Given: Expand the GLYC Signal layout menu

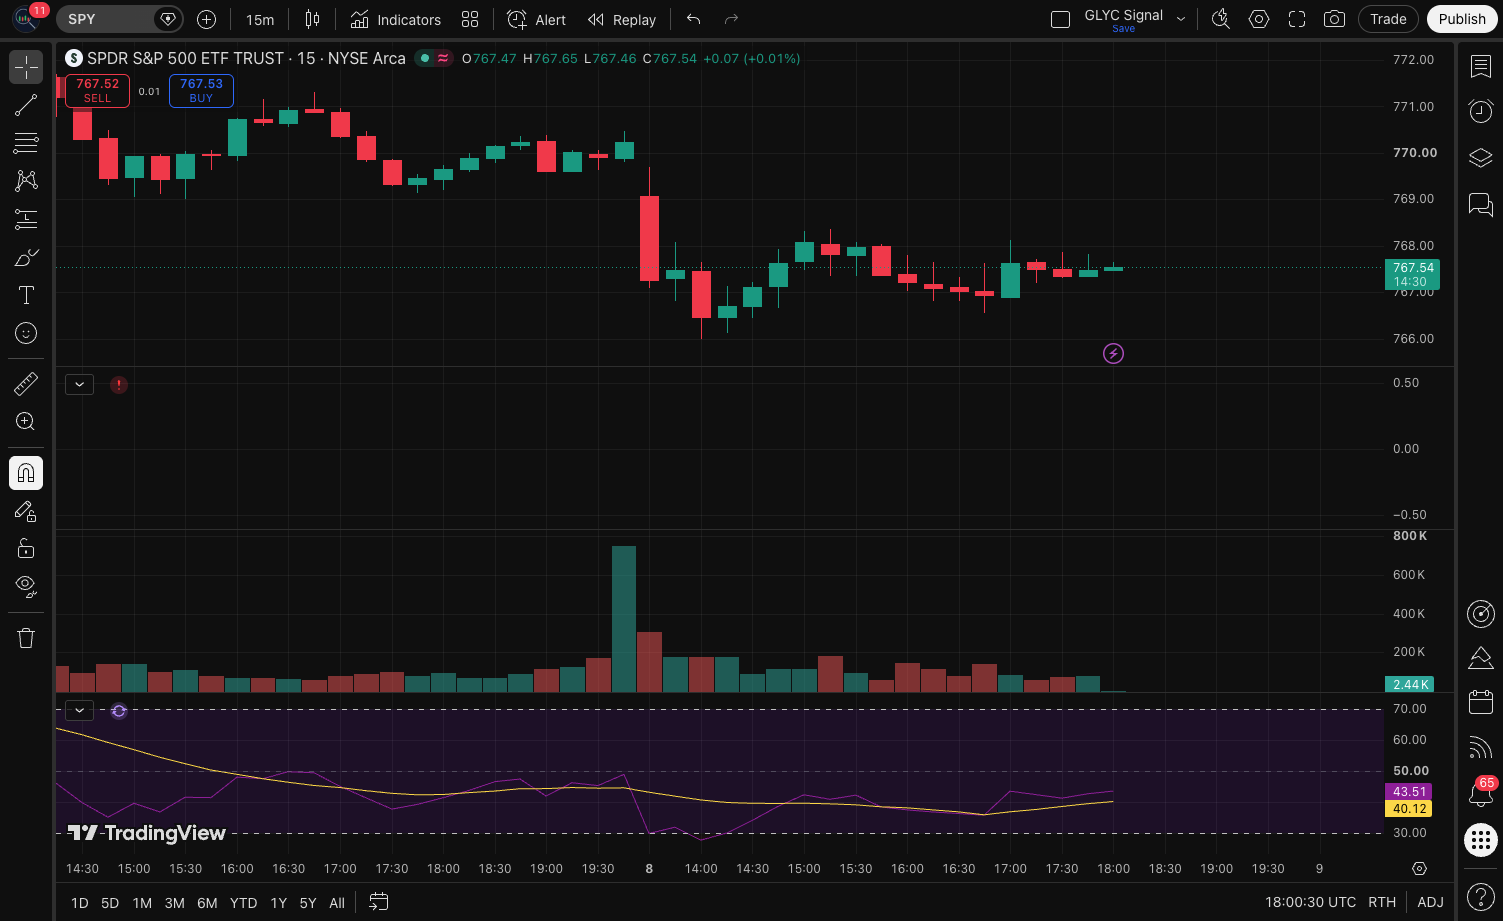Looking at the screenshot, I should [1181, 19].
